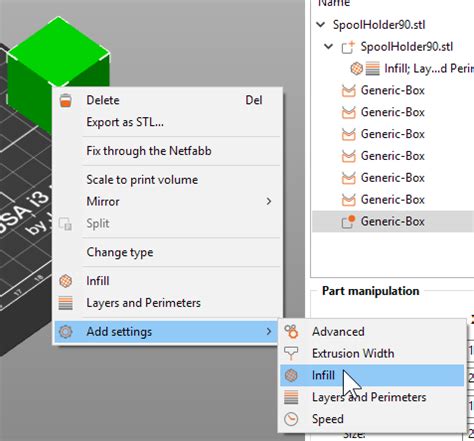Collapse the nested SpoolHolder90.stl part node

pos(329,46)
